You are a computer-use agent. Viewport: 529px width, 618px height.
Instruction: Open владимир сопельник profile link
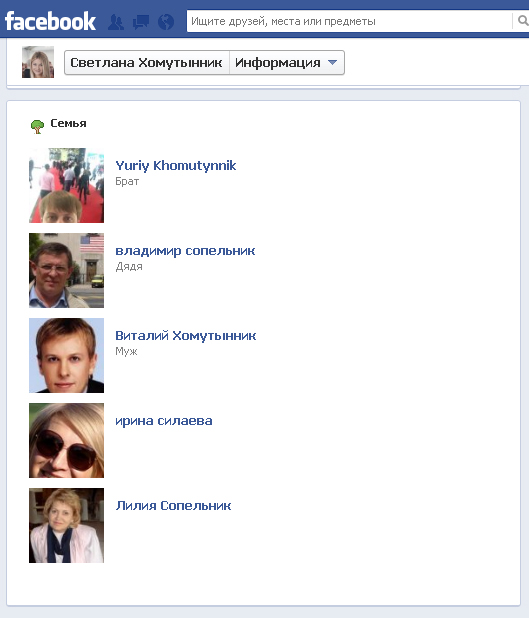(x=185, y=251)
